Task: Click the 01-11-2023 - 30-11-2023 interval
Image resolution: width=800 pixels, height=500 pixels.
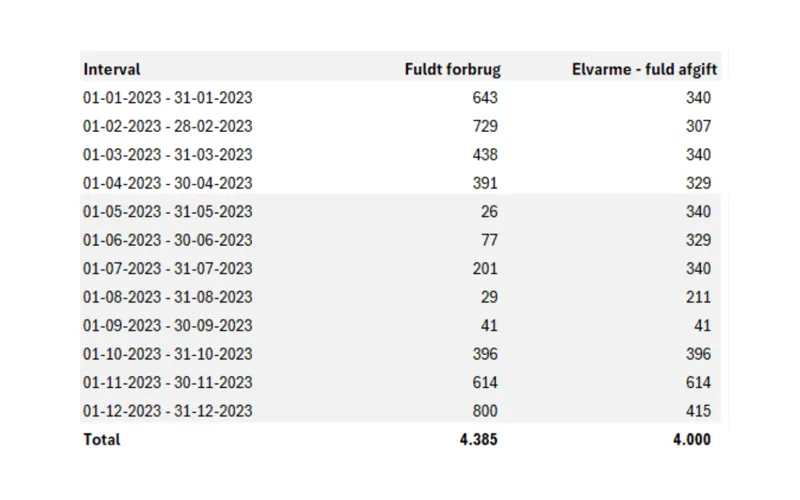Action: (168, 383)
